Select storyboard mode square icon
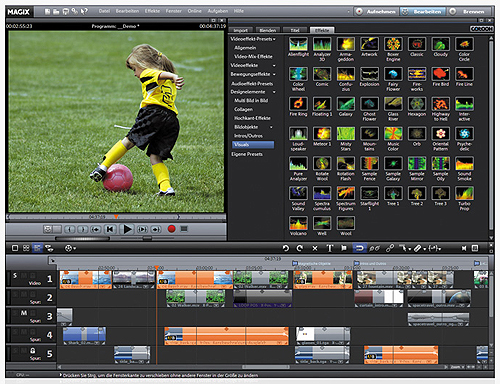Viewport: 500px width, 384px height. [x=15, y=248]
